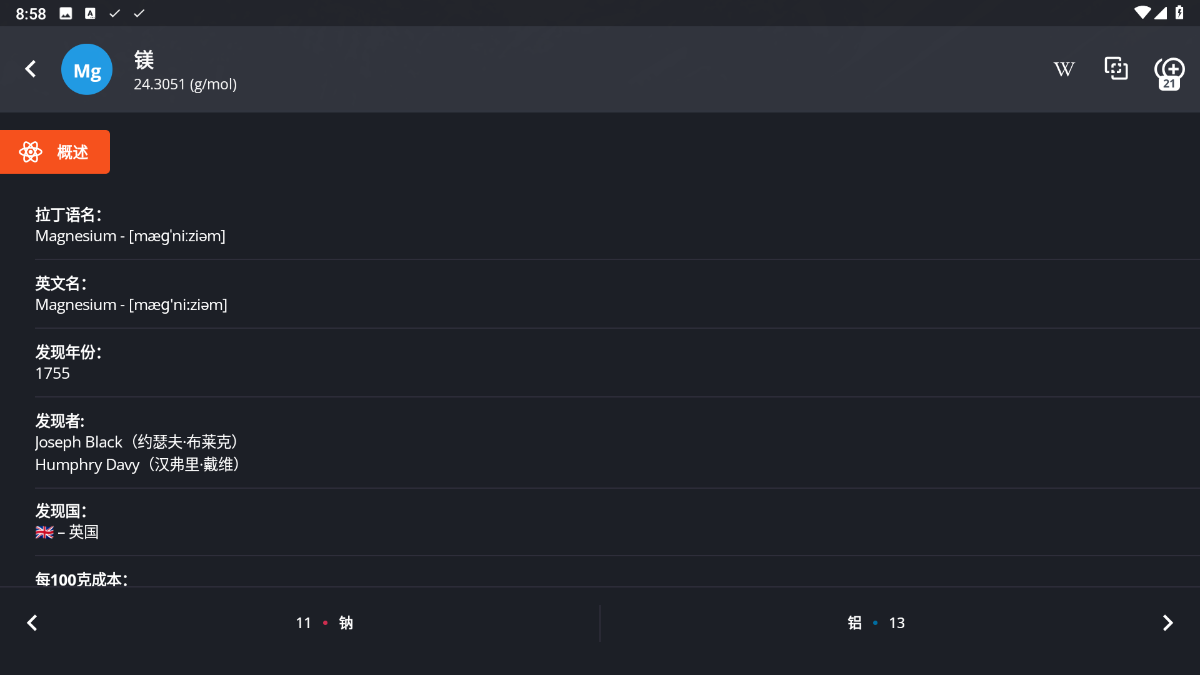Tap the Wi-Fi icon in the status bar
The image size is (1200, 675).
(x=1142, y=13)
